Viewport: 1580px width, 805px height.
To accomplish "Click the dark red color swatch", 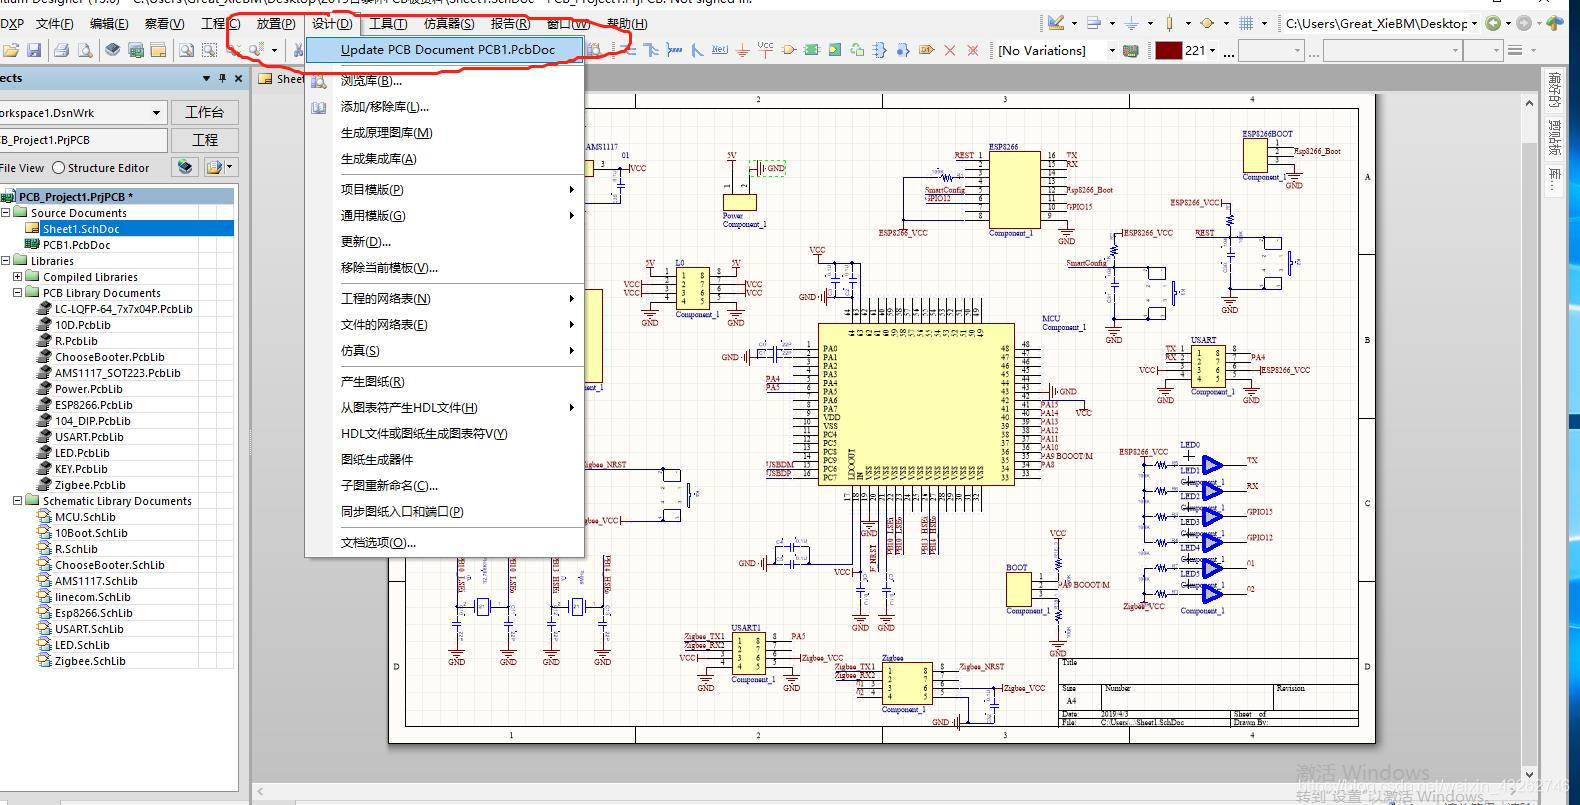I will pyautogui.click(x=1169, y=50).
